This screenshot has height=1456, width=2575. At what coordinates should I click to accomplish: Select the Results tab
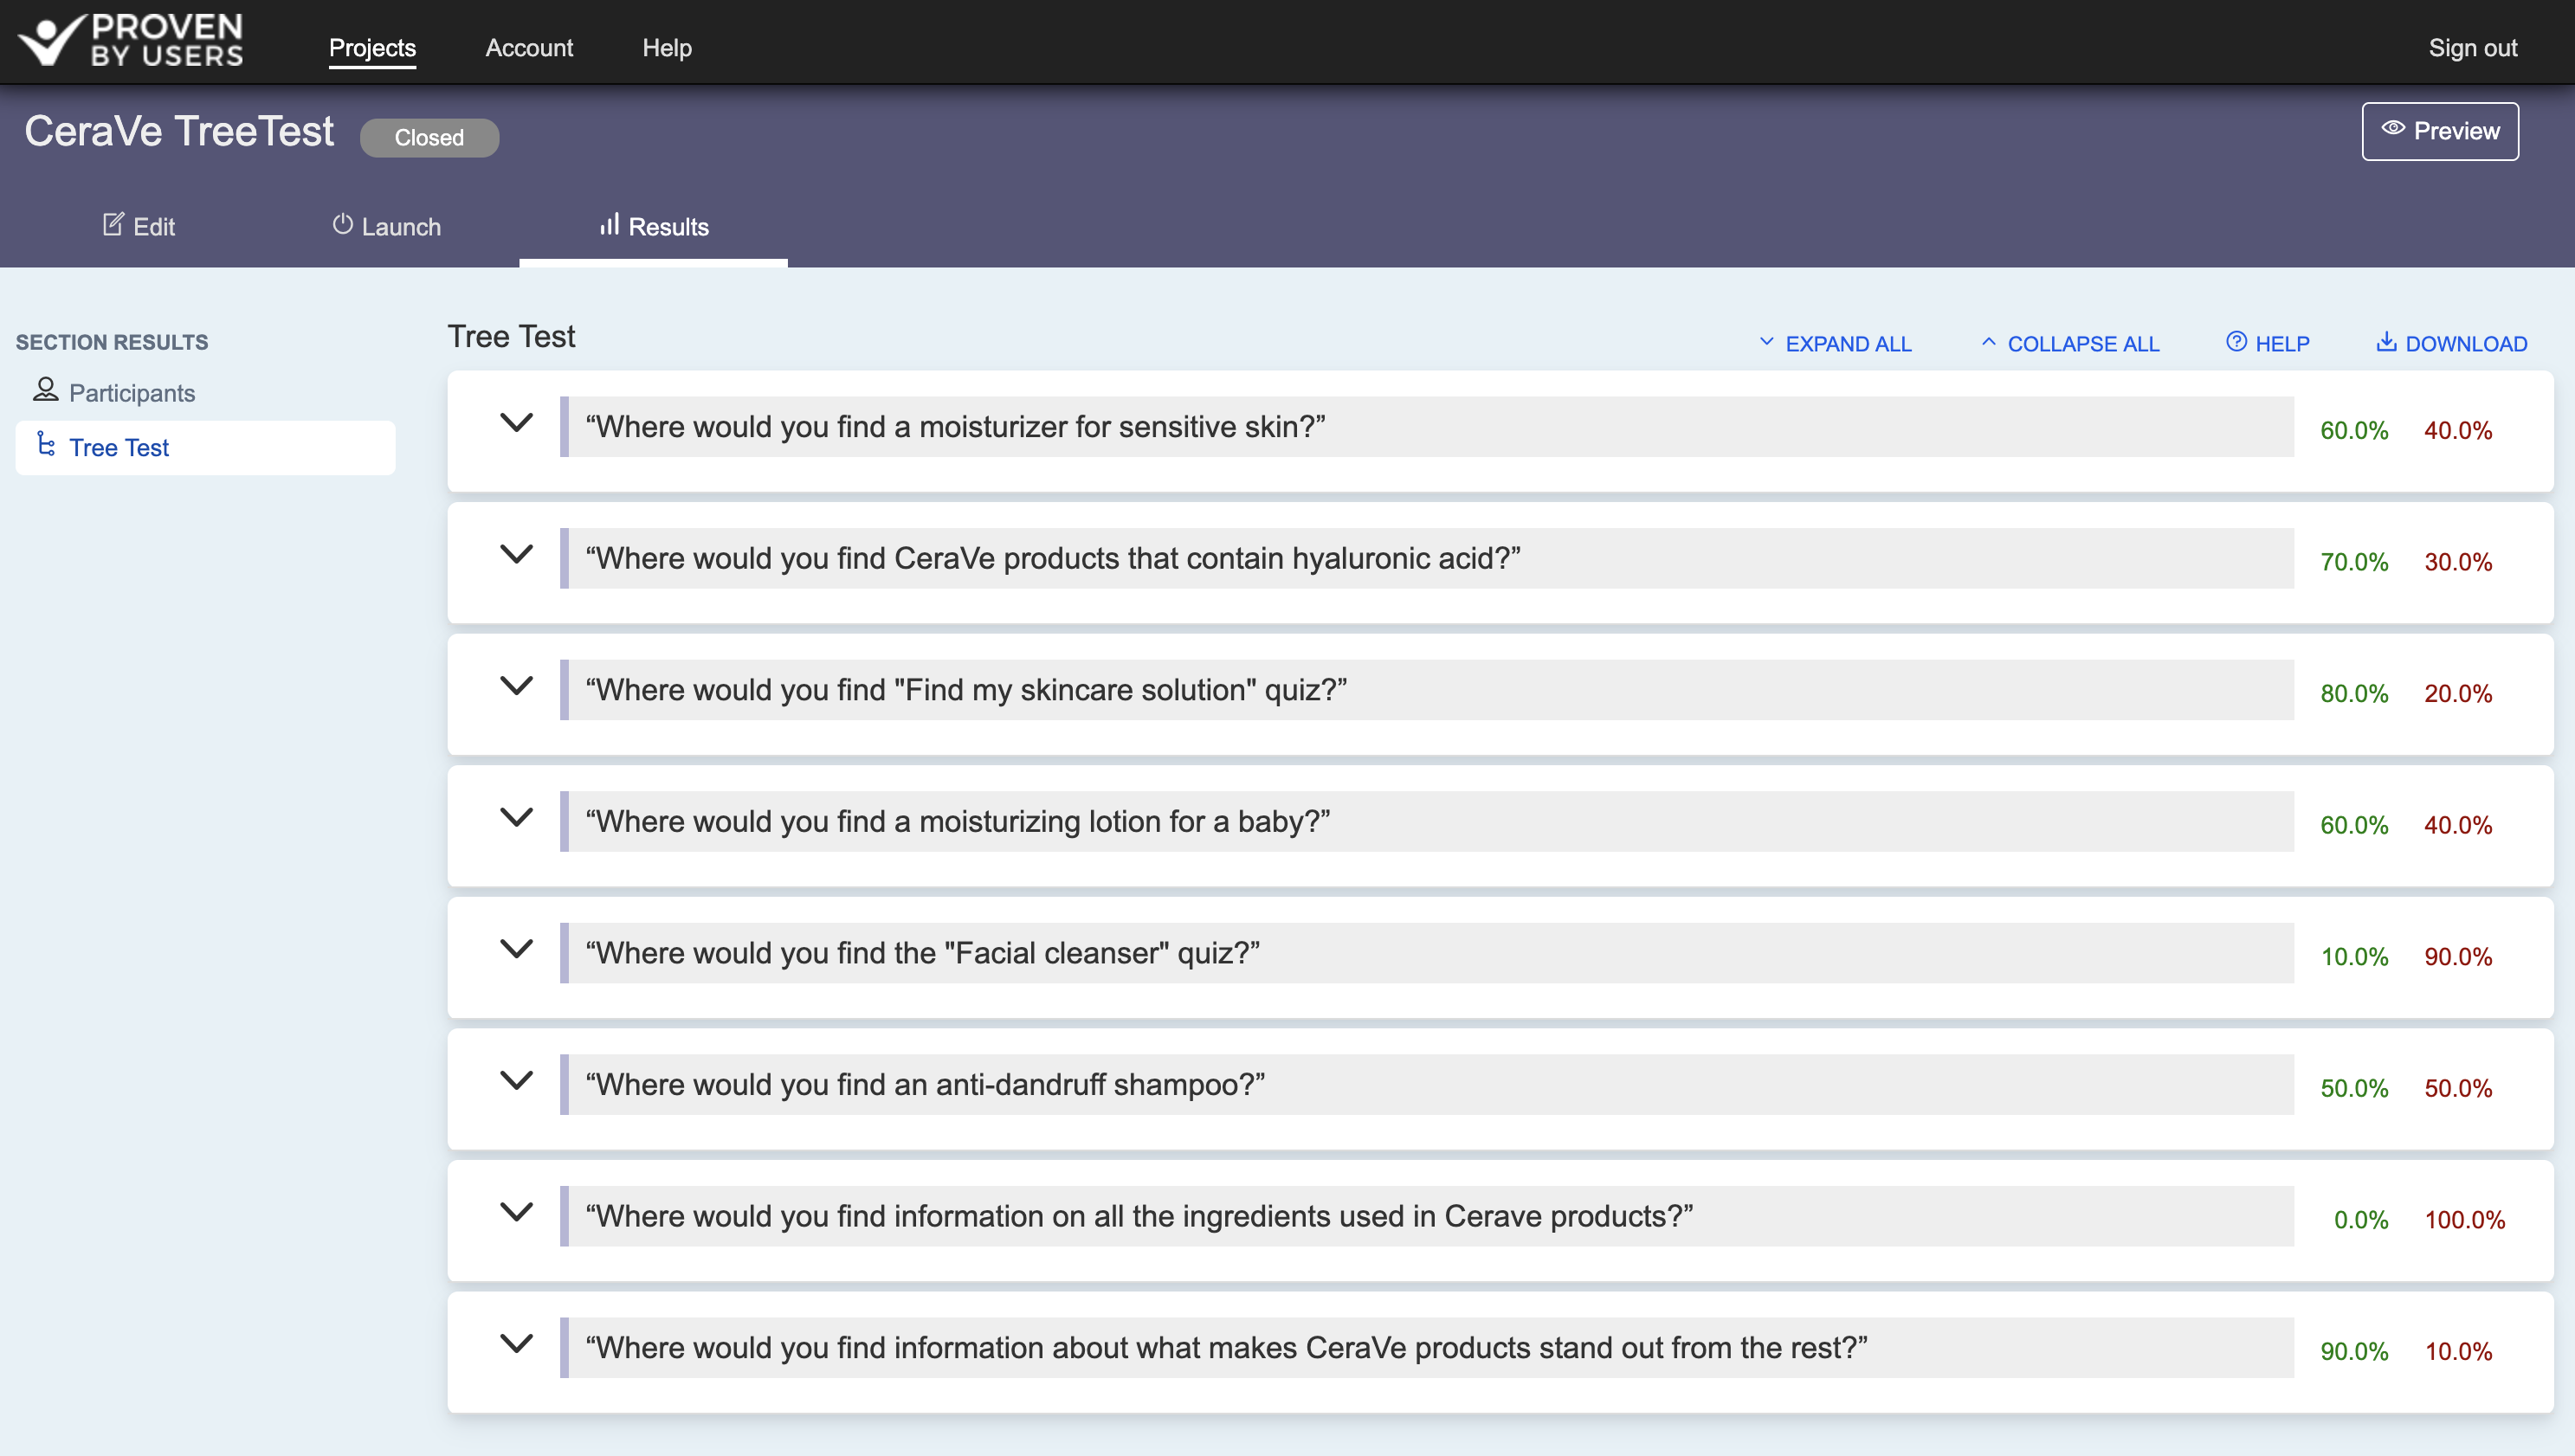pyautogui.click(x=654, y=227)
